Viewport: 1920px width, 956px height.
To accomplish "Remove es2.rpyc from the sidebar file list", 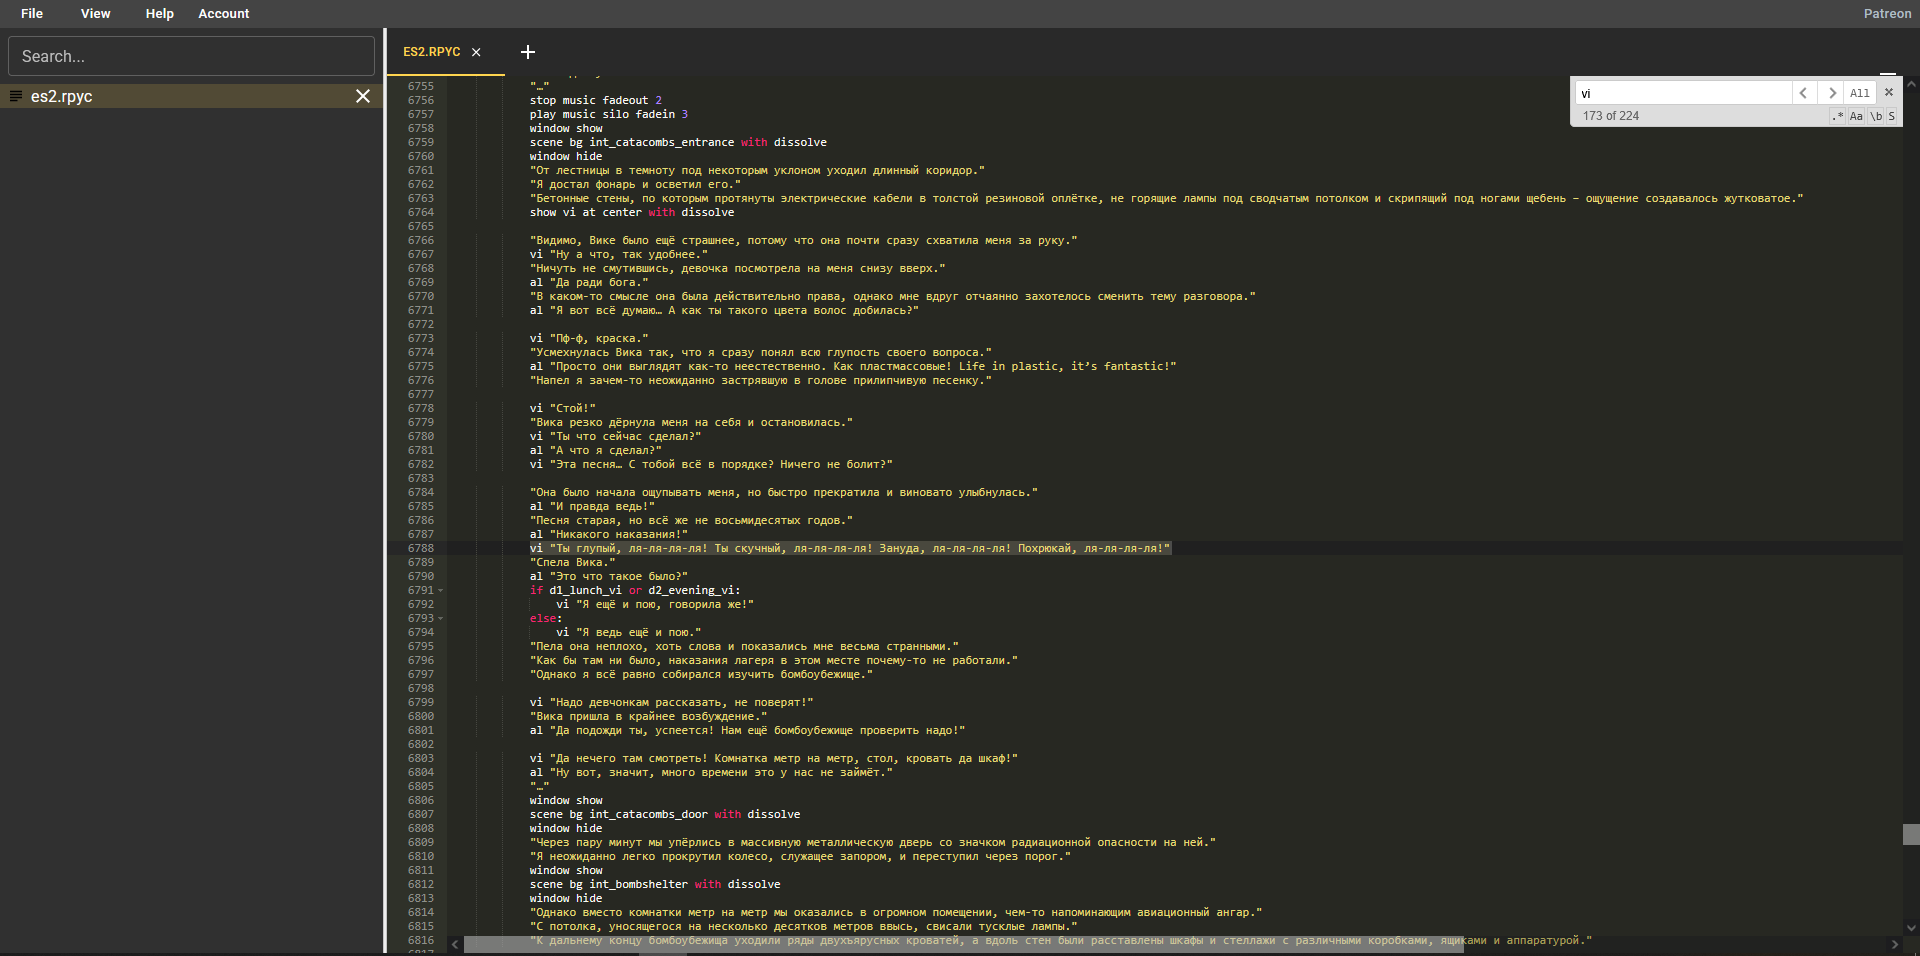I will click(x=363, y=96).
